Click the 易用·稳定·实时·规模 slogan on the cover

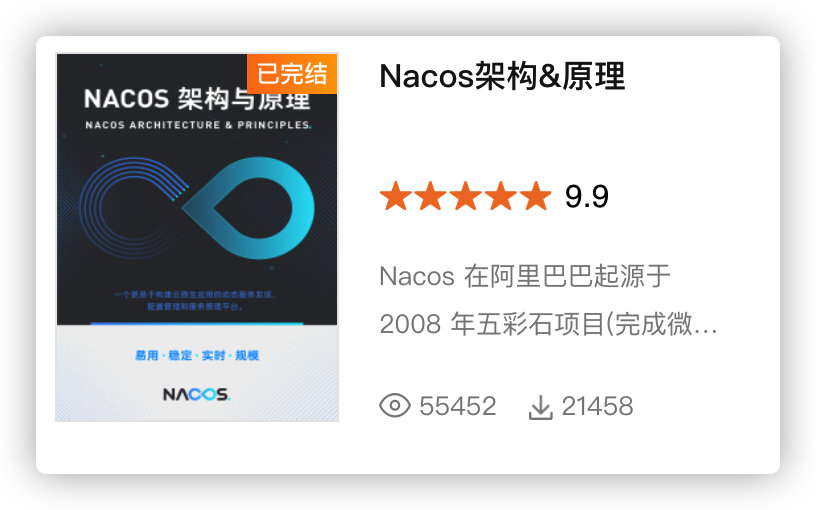[x=197, y=355]
